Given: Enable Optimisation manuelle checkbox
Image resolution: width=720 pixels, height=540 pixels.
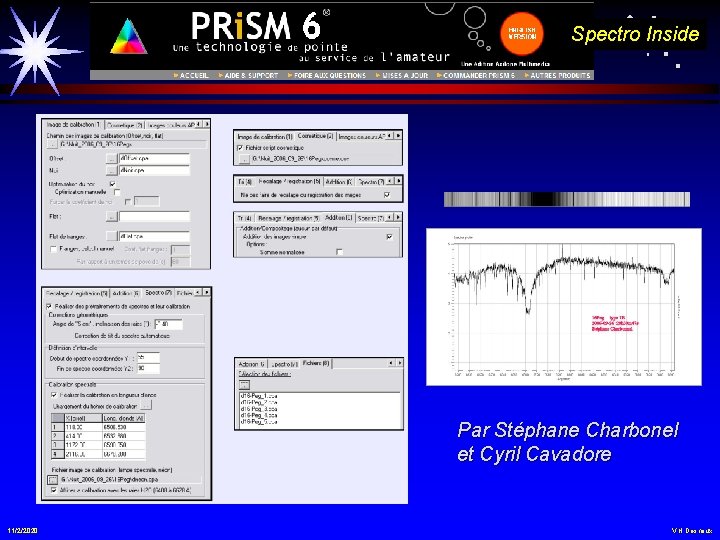Looking at the screenshot, I should [117, 192].
